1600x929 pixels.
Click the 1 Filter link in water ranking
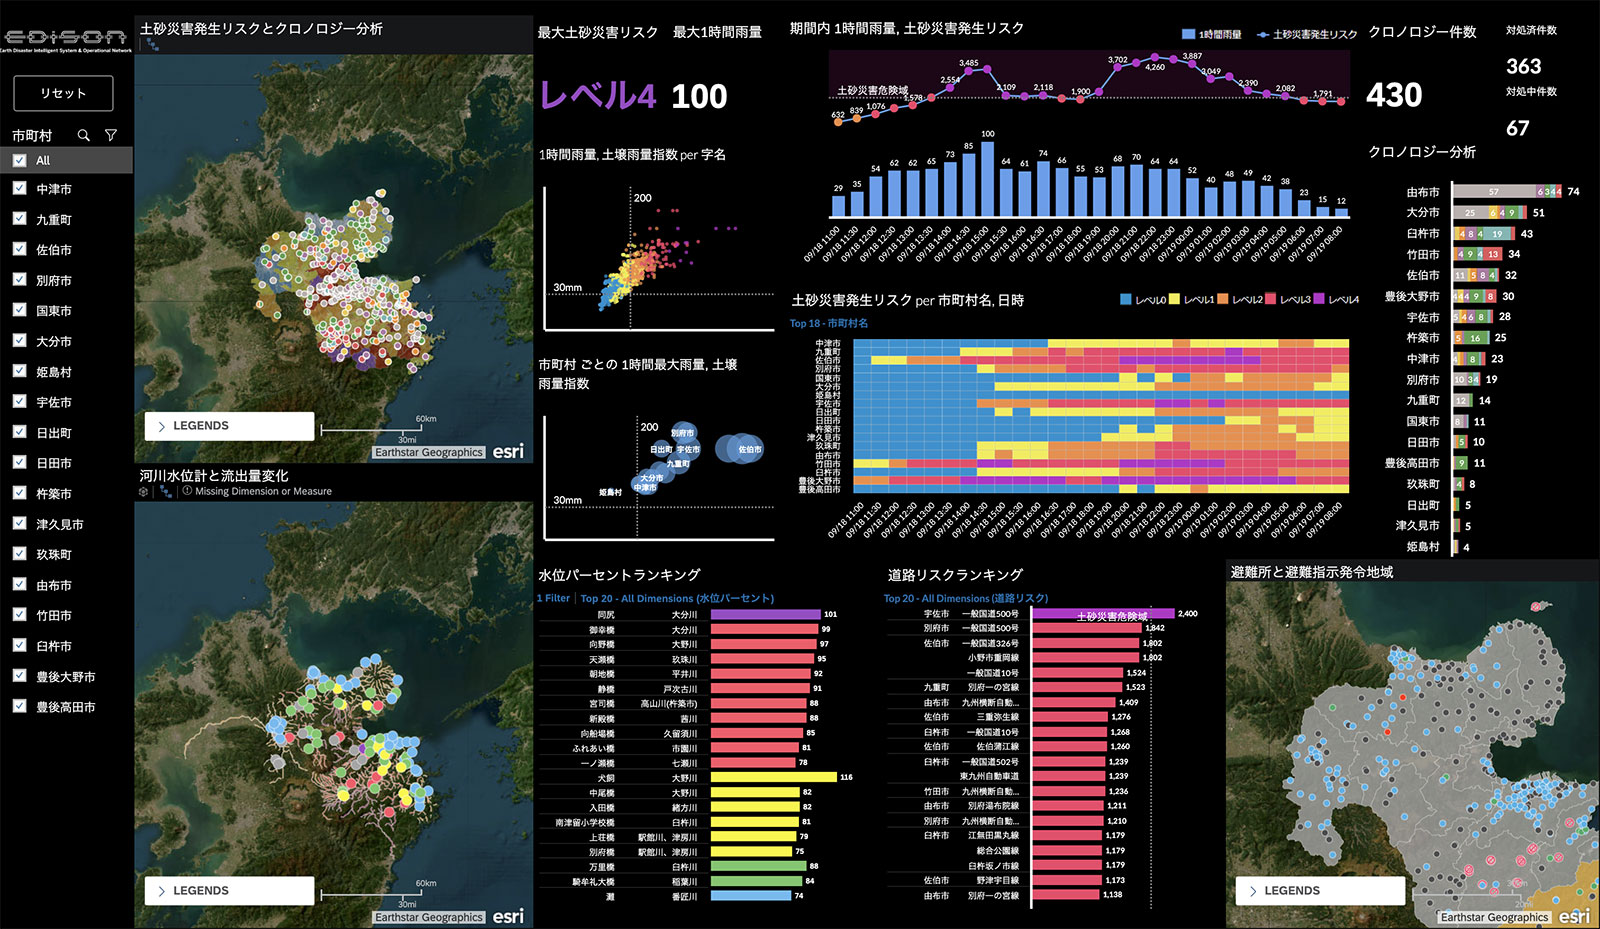tap(553, 598)
